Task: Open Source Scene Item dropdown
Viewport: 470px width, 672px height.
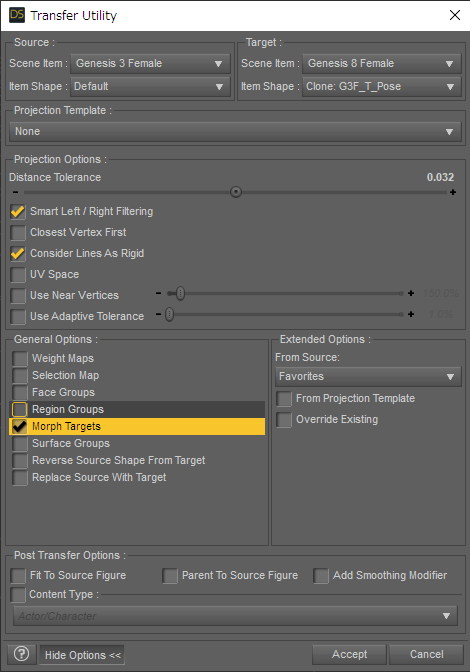Action: [x=150, y=63]
